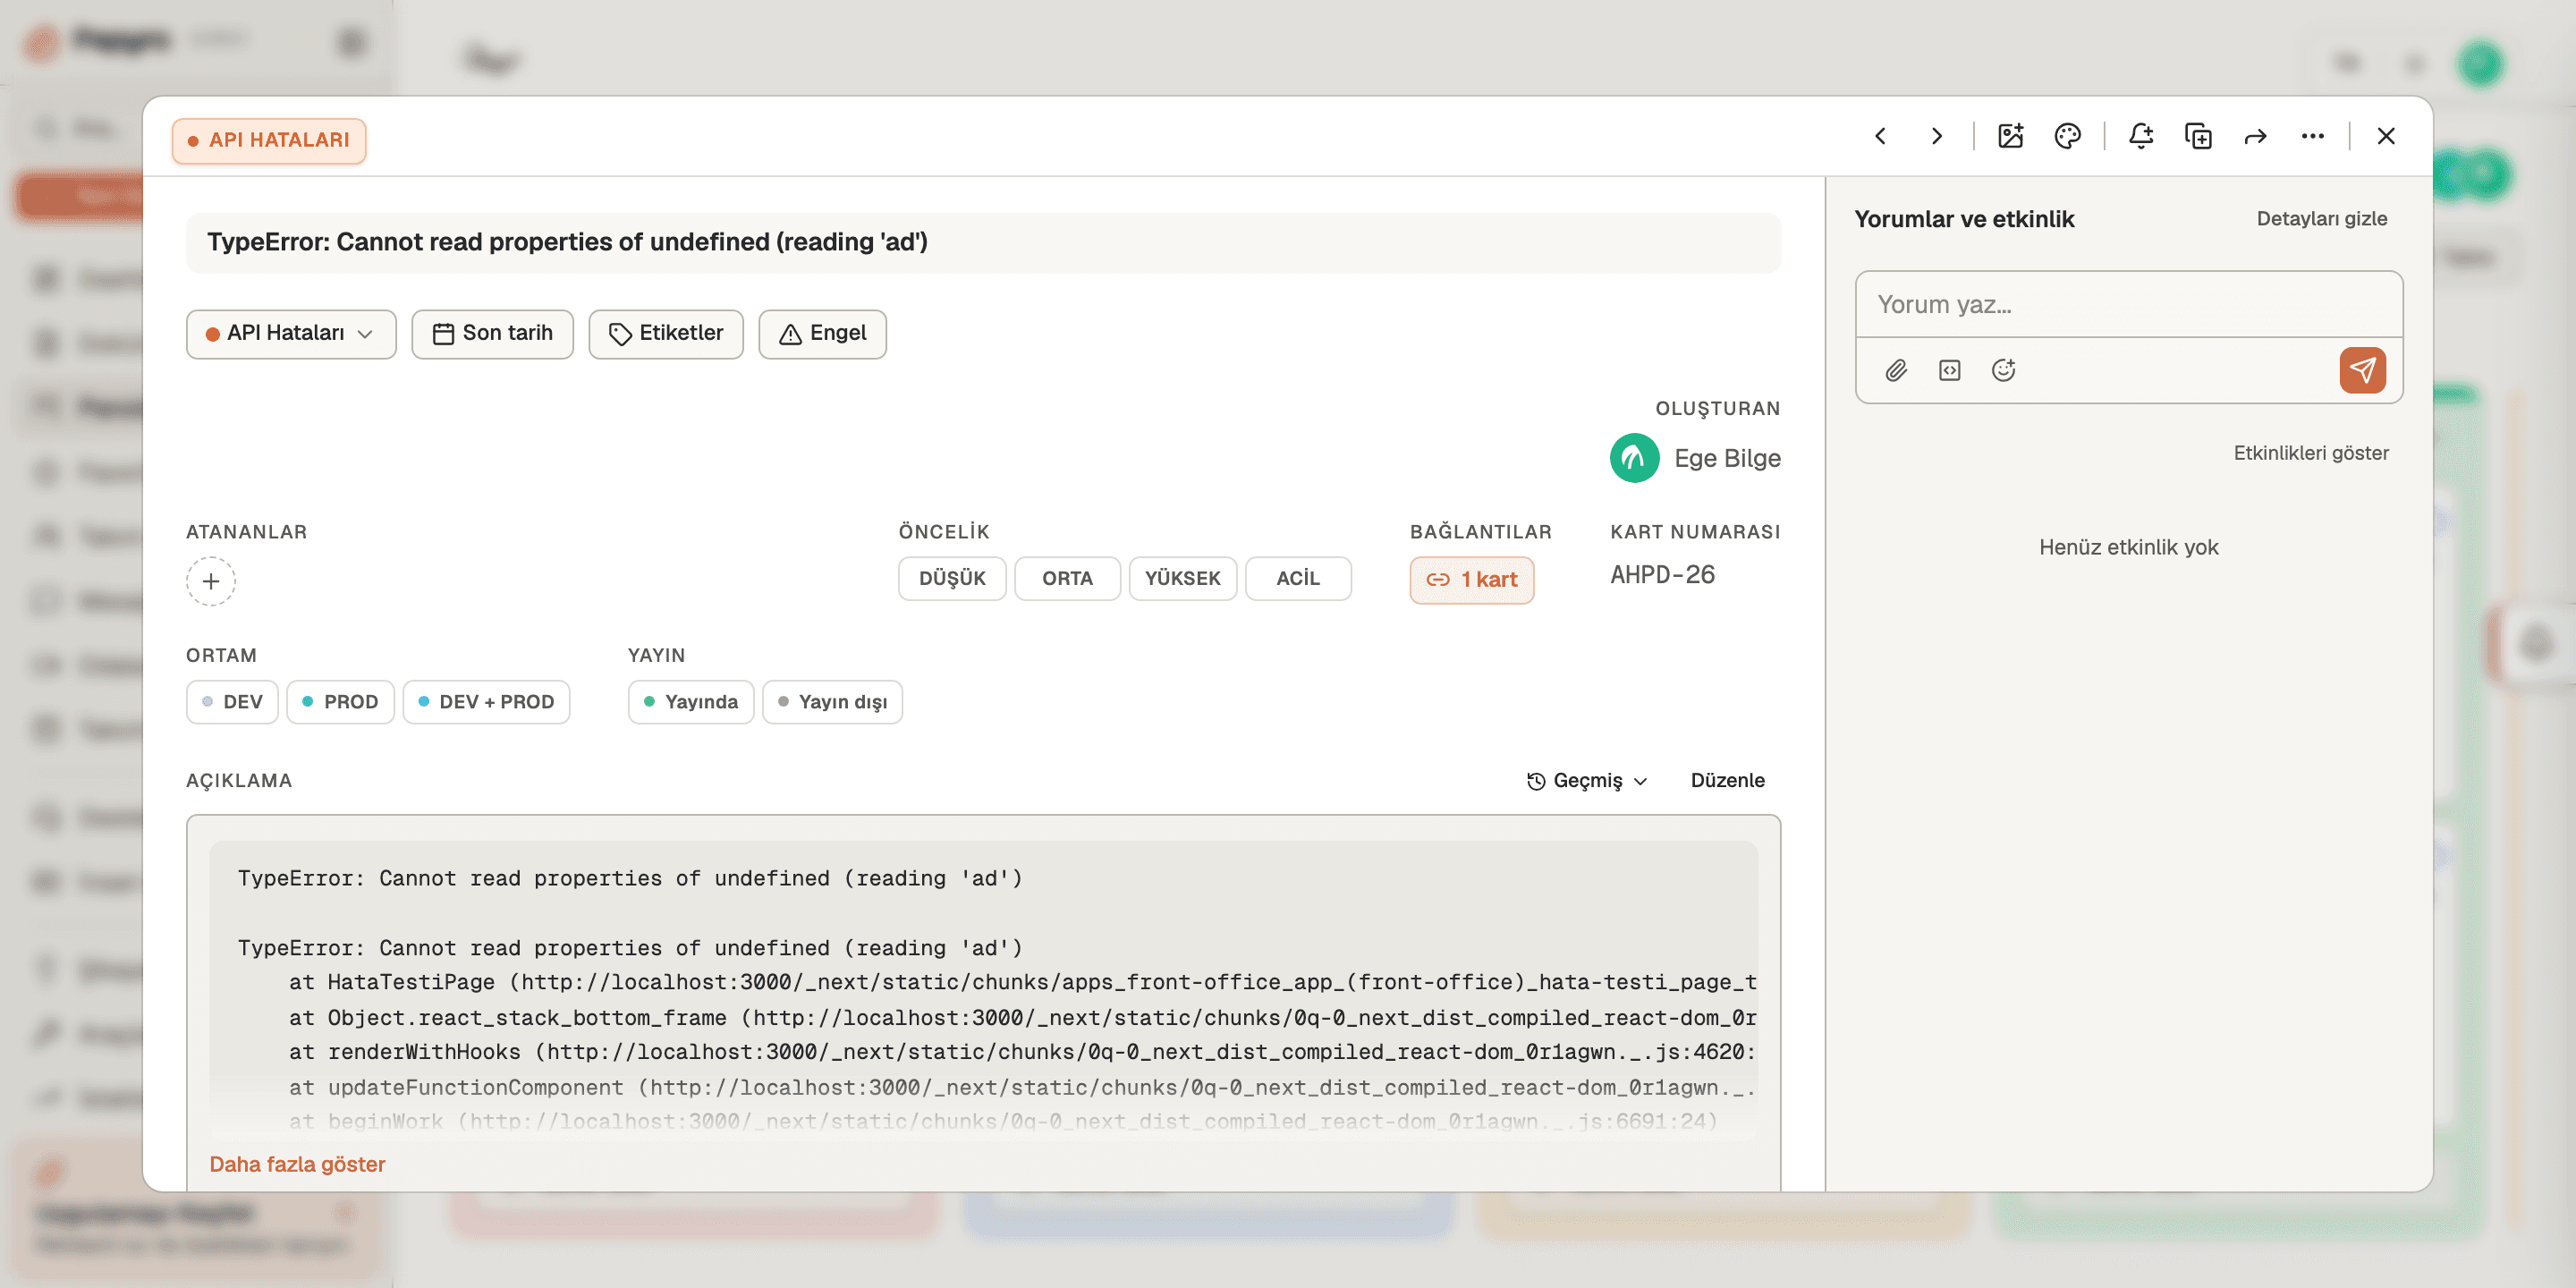Select PROD environment option
This screenshot has height=1288, width=2576.
point(340,702)
